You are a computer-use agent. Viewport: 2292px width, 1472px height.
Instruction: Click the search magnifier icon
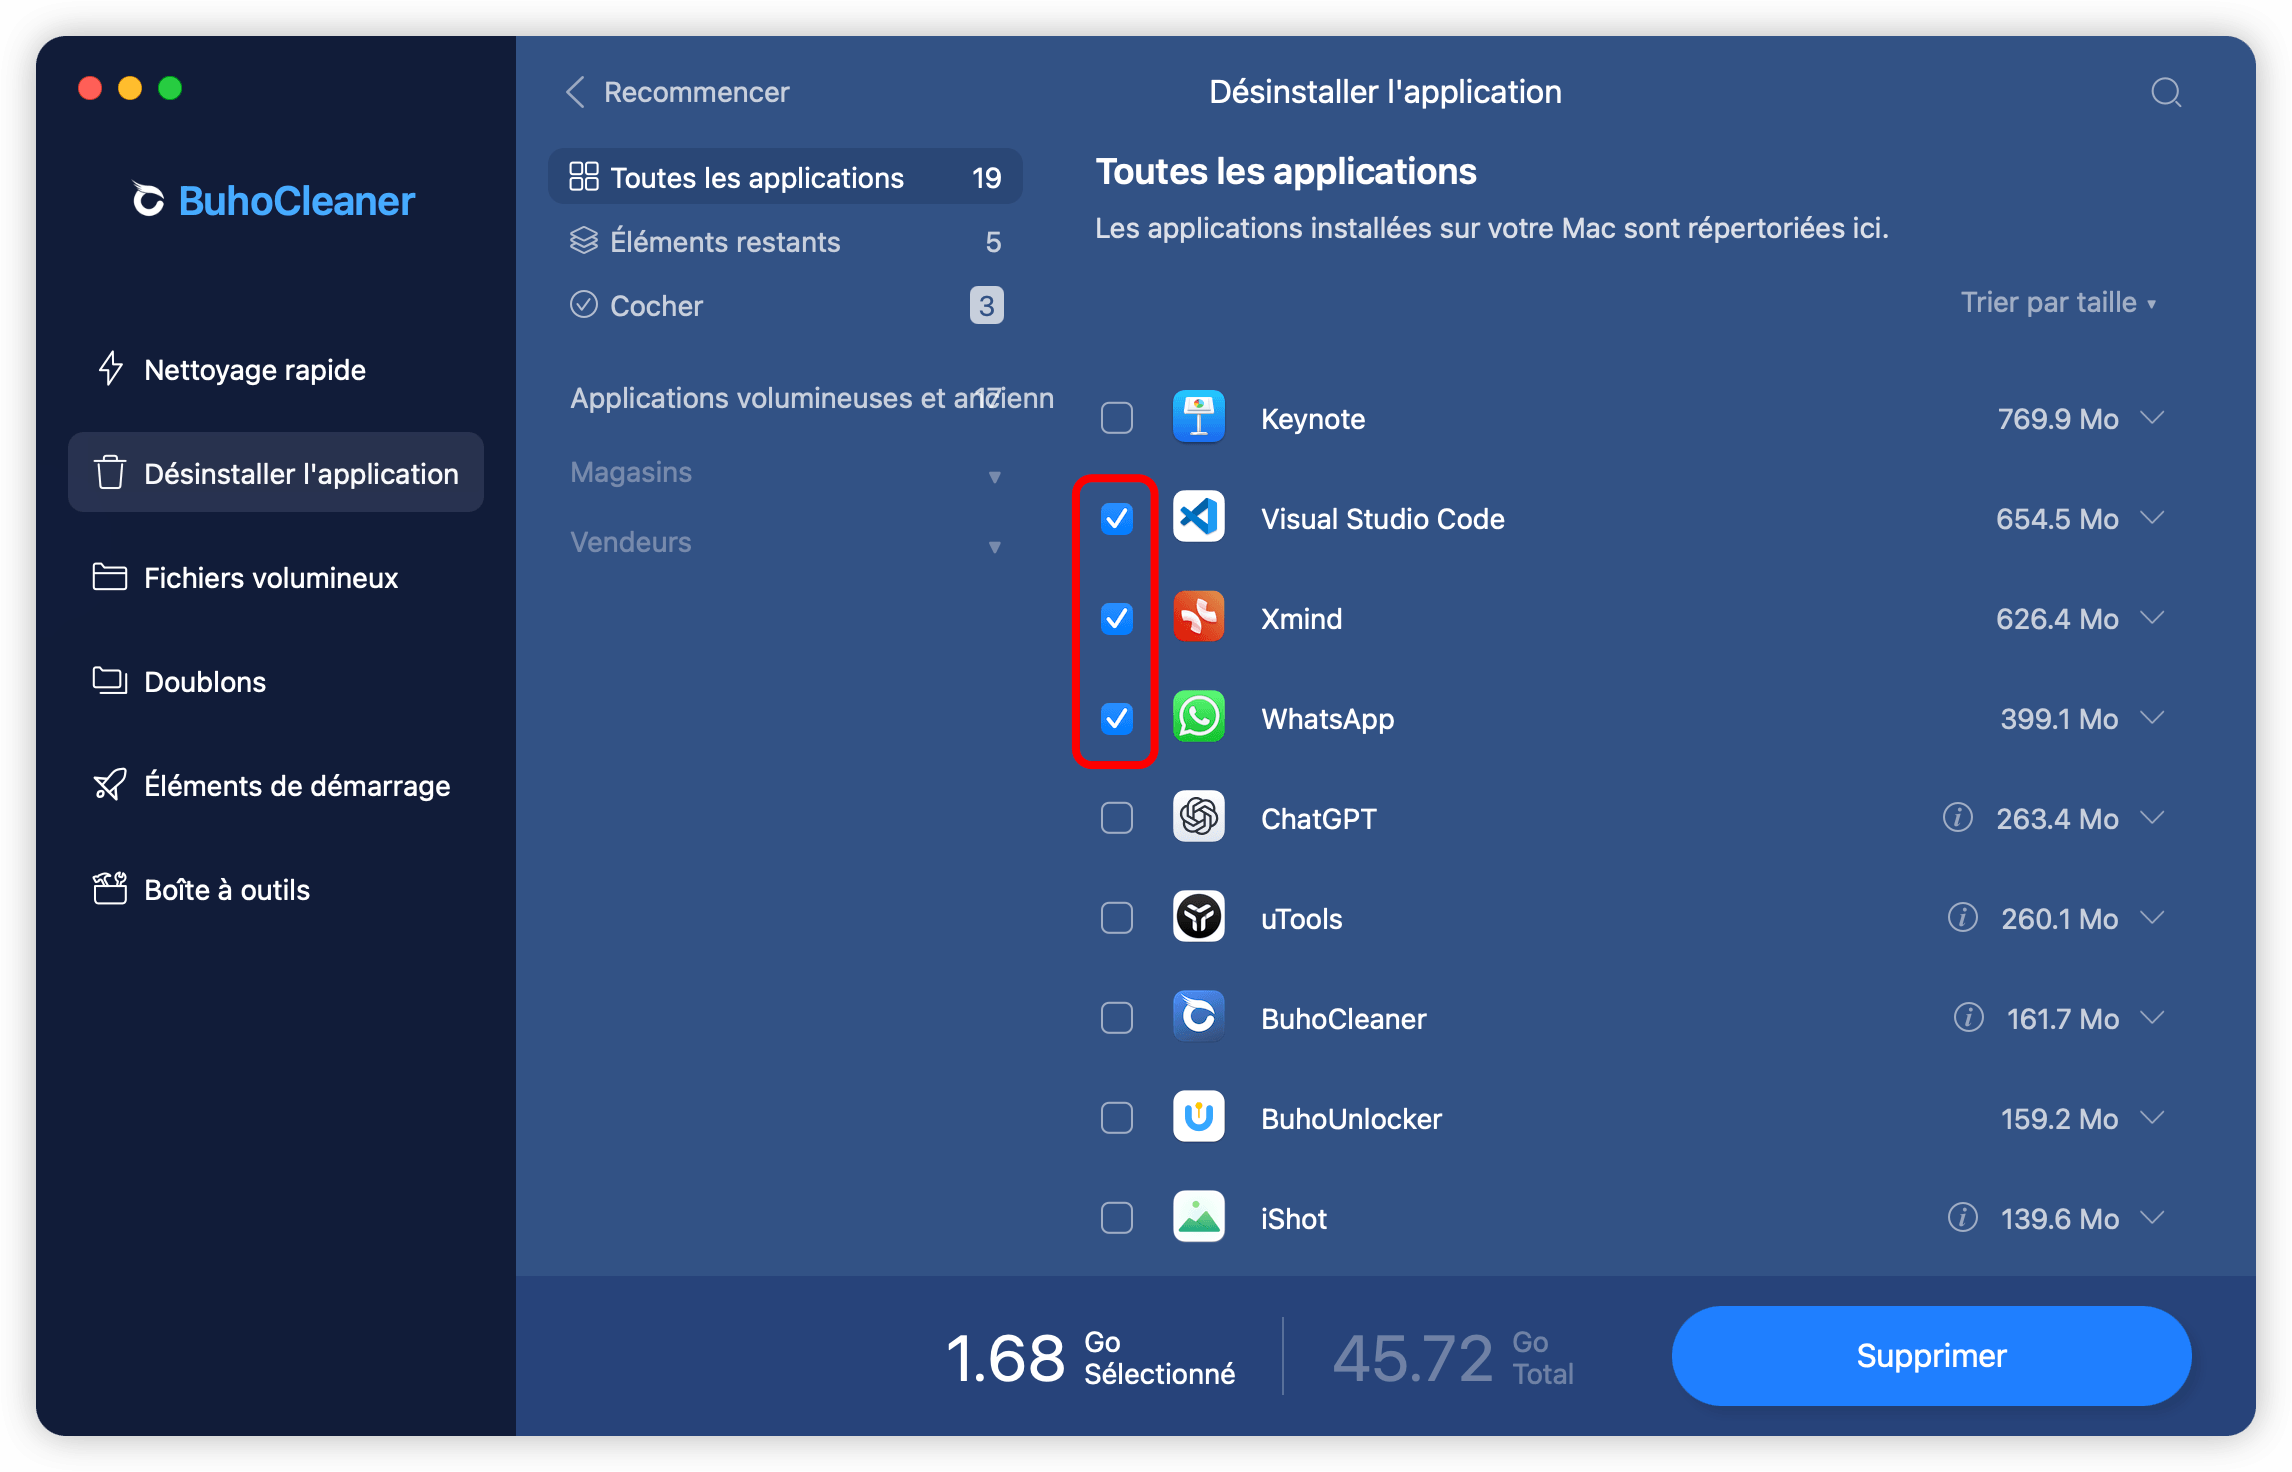coord(2166,92)
